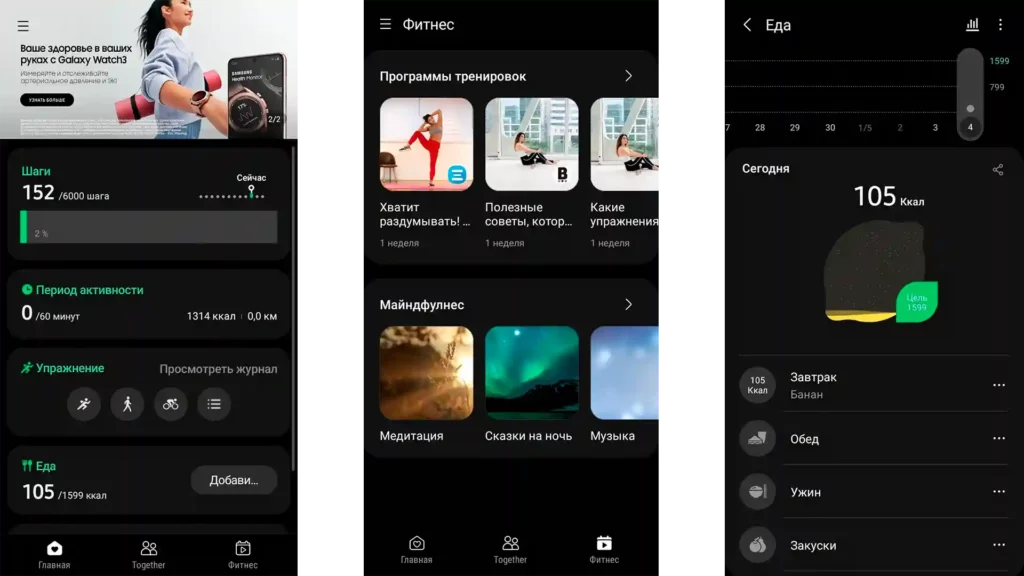
Task: Select Фитнес tab in Фитнес screen
Action: [x=604, y=550]
